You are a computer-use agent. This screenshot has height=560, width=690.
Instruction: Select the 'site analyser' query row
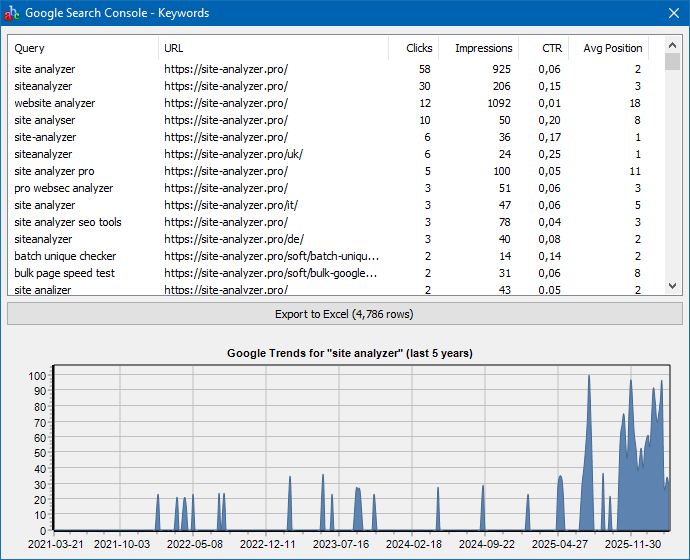click(328, 120)
